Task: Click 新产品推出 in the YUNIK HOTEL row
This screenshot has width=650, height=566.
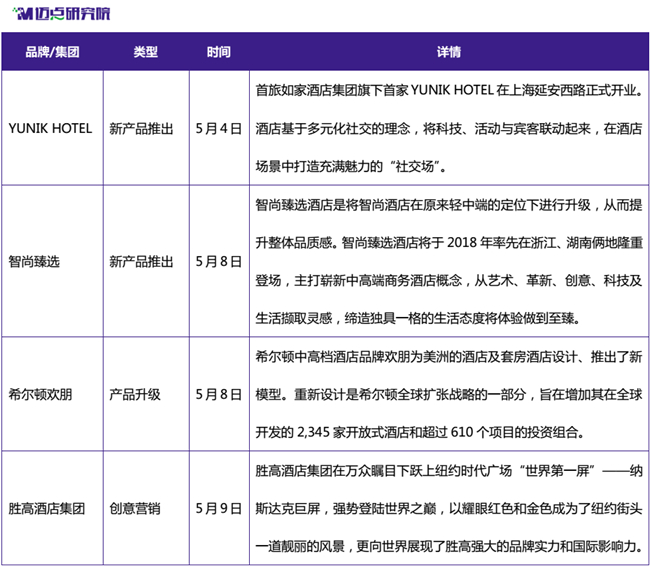Action: [x=141, y=129]
